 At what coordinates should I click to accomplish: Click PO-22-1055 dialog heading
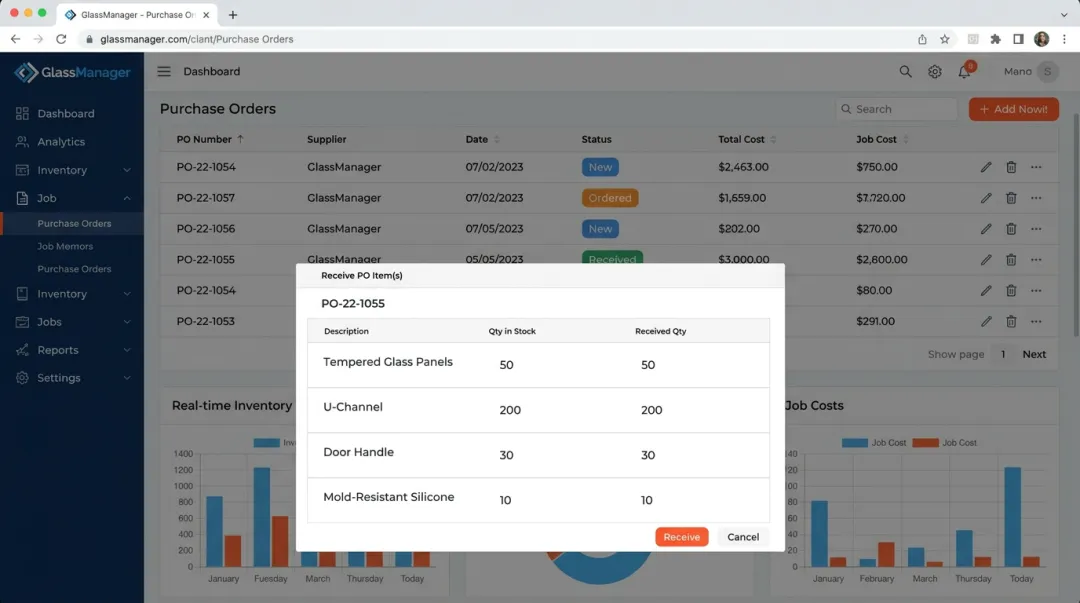(x=353, y=303)
